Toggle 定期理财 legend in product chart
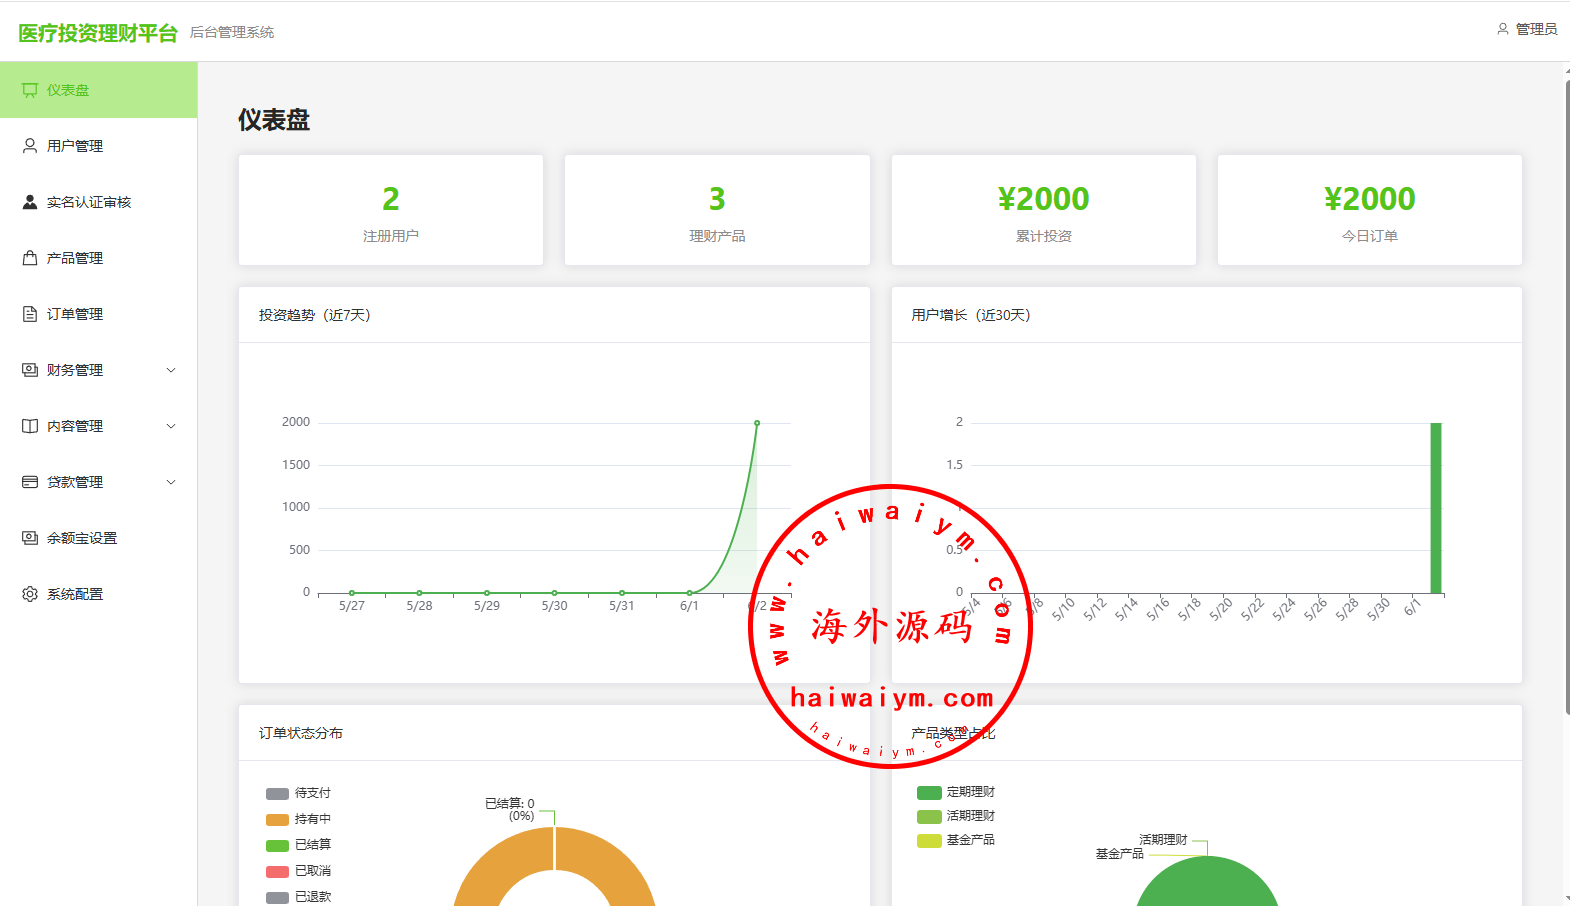 click(956, 792)
